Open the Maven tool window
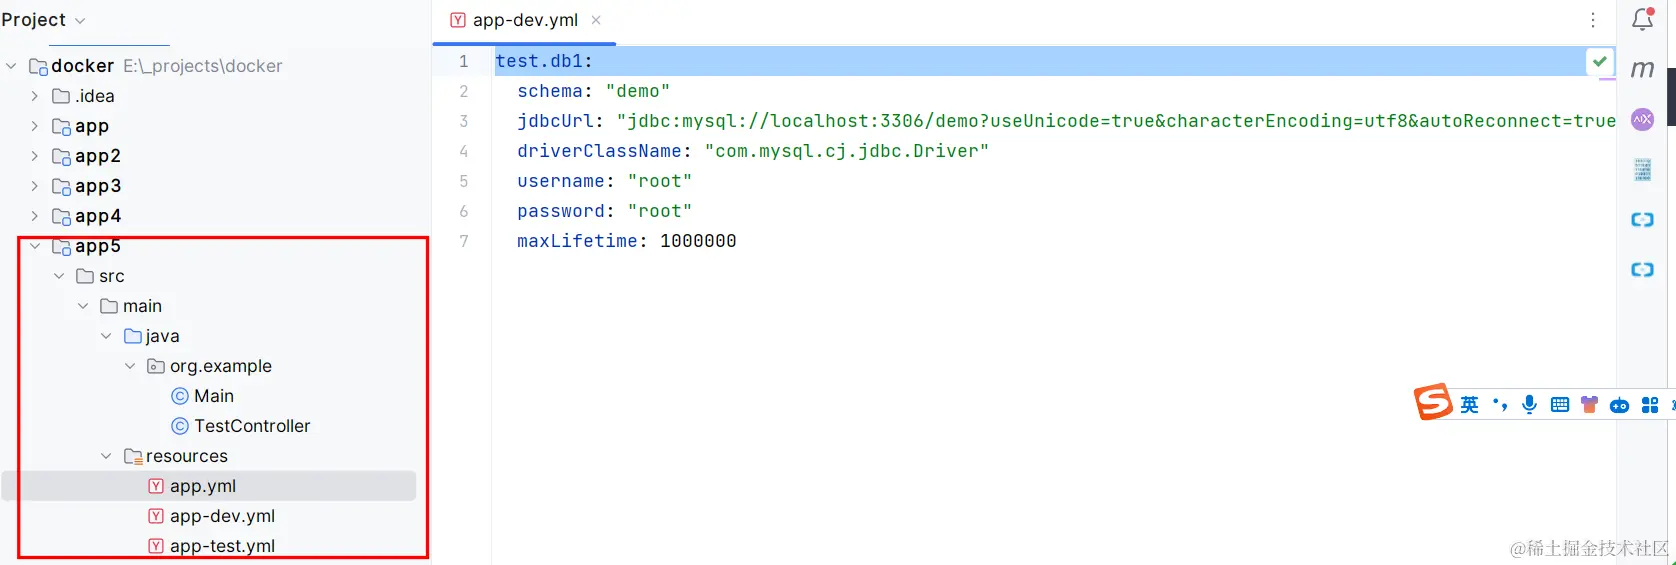Viewport: 1676px width, 565px height. tap(1642, 69)
